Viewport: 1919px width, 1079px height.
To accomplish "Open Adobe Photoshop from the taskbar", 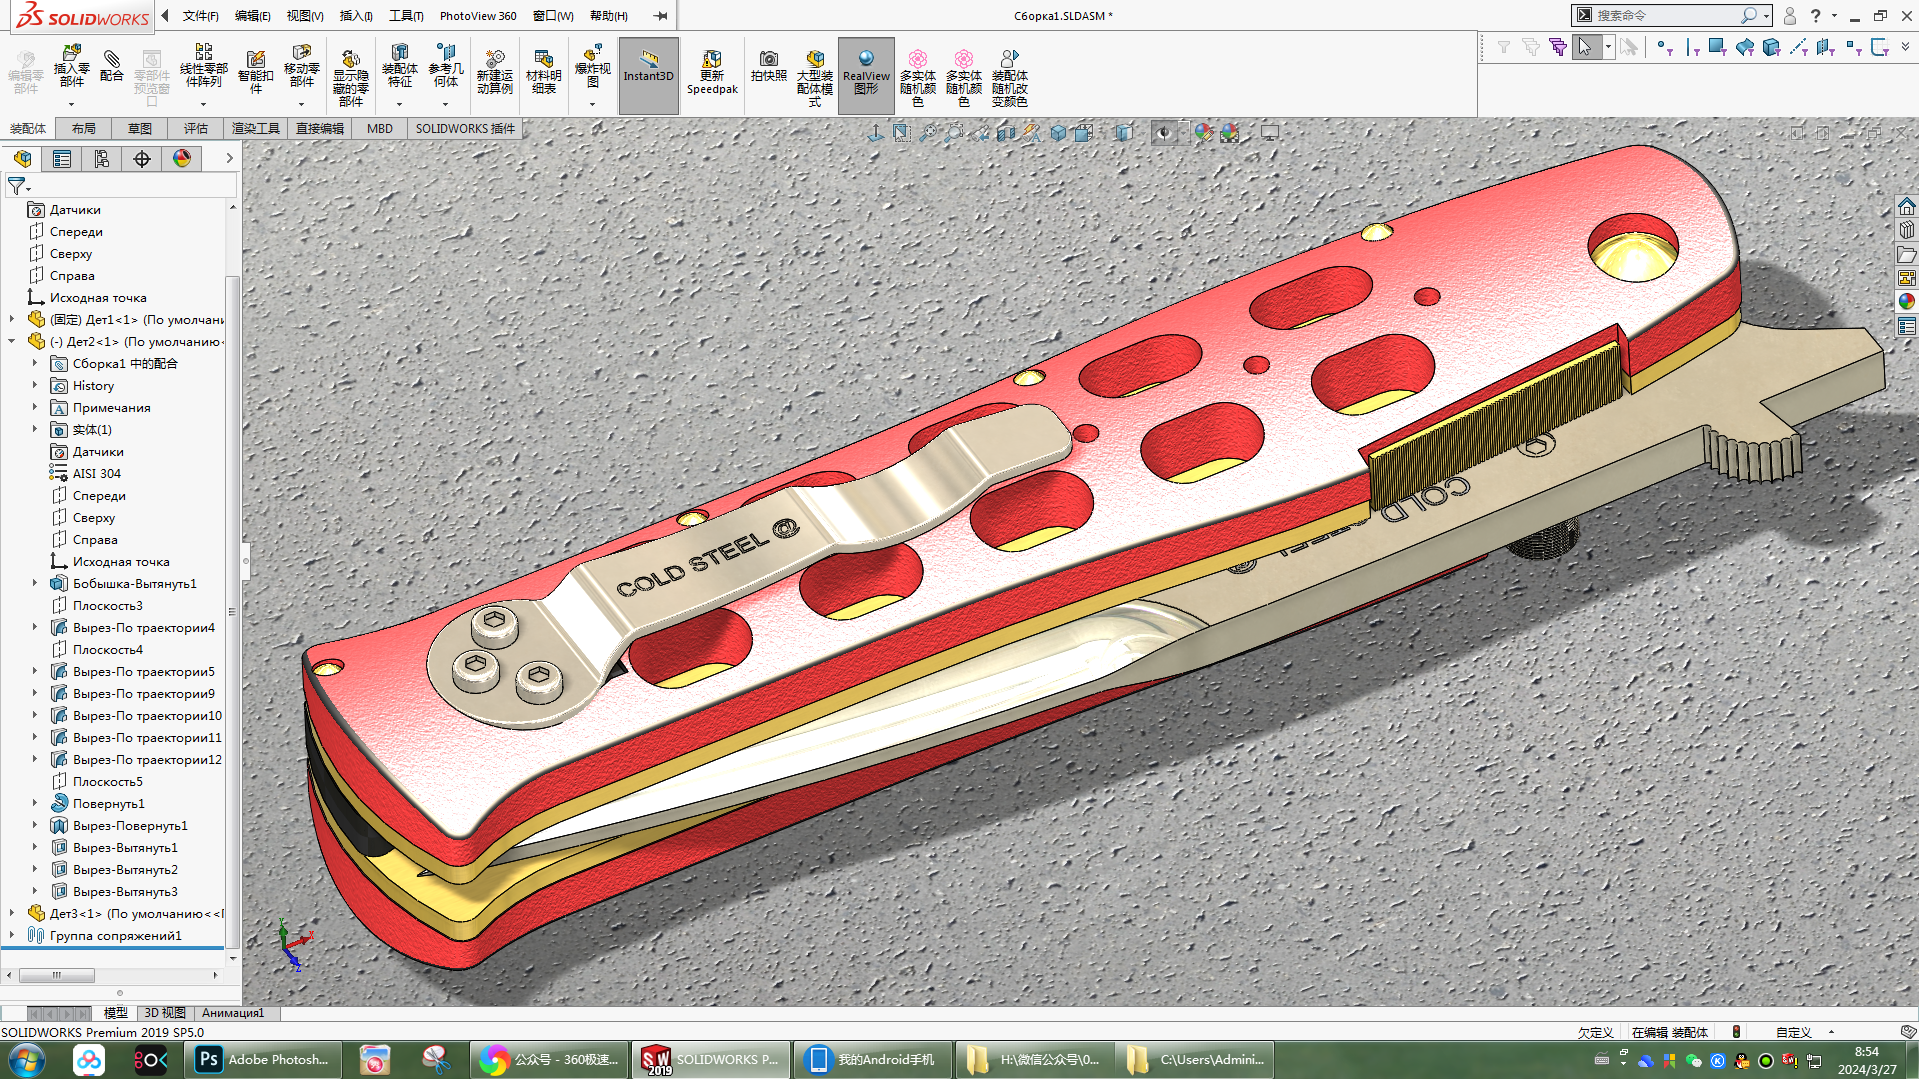I will pyautogui.click(x=263, y=1060).
